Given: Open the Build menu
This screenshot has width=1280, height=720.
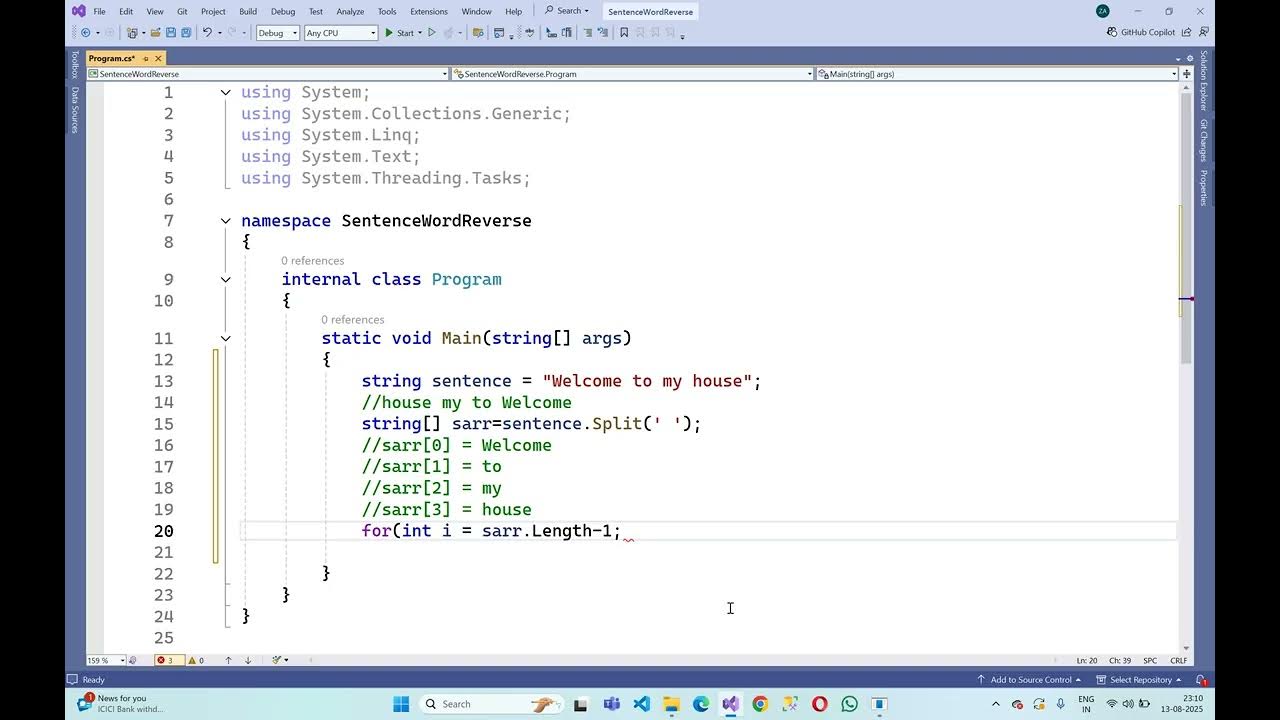Looking at the screenshot, I should tap(248, 11).
